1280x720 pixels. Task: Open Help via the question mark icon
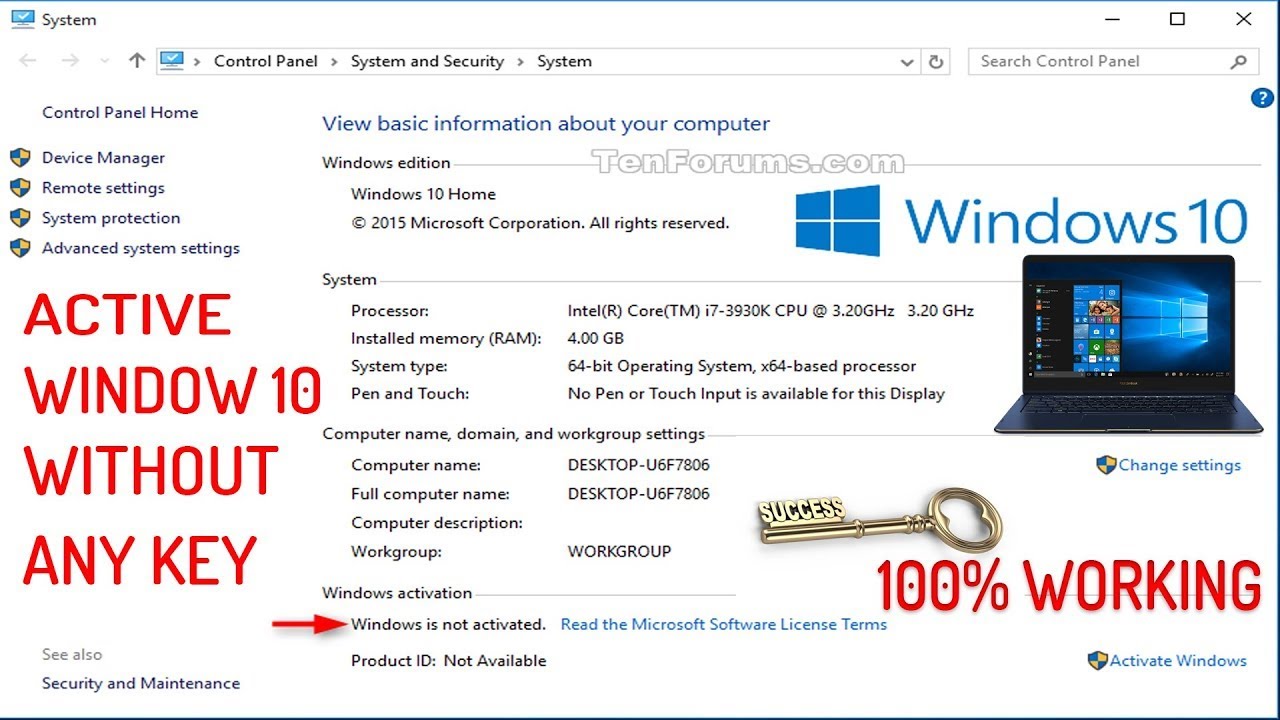point(1262,98)
